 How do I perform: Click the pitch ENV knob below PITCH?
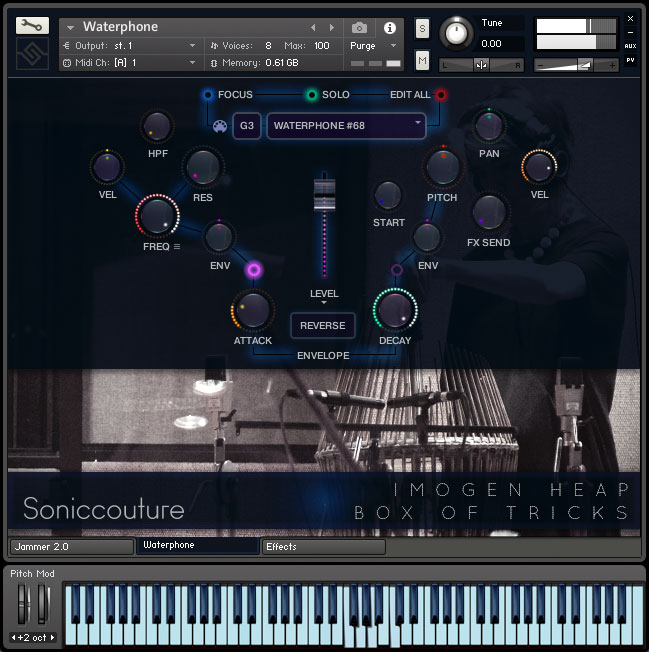click(x=427, y=237)
